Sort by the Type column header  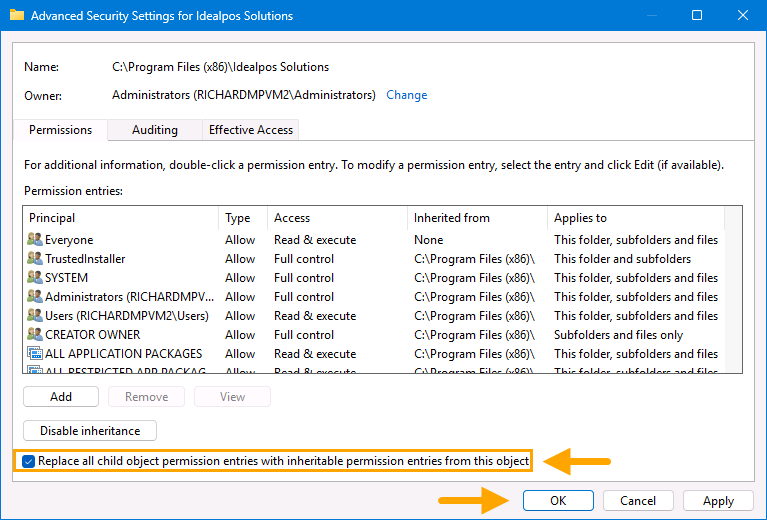click(x=243, y=218)
